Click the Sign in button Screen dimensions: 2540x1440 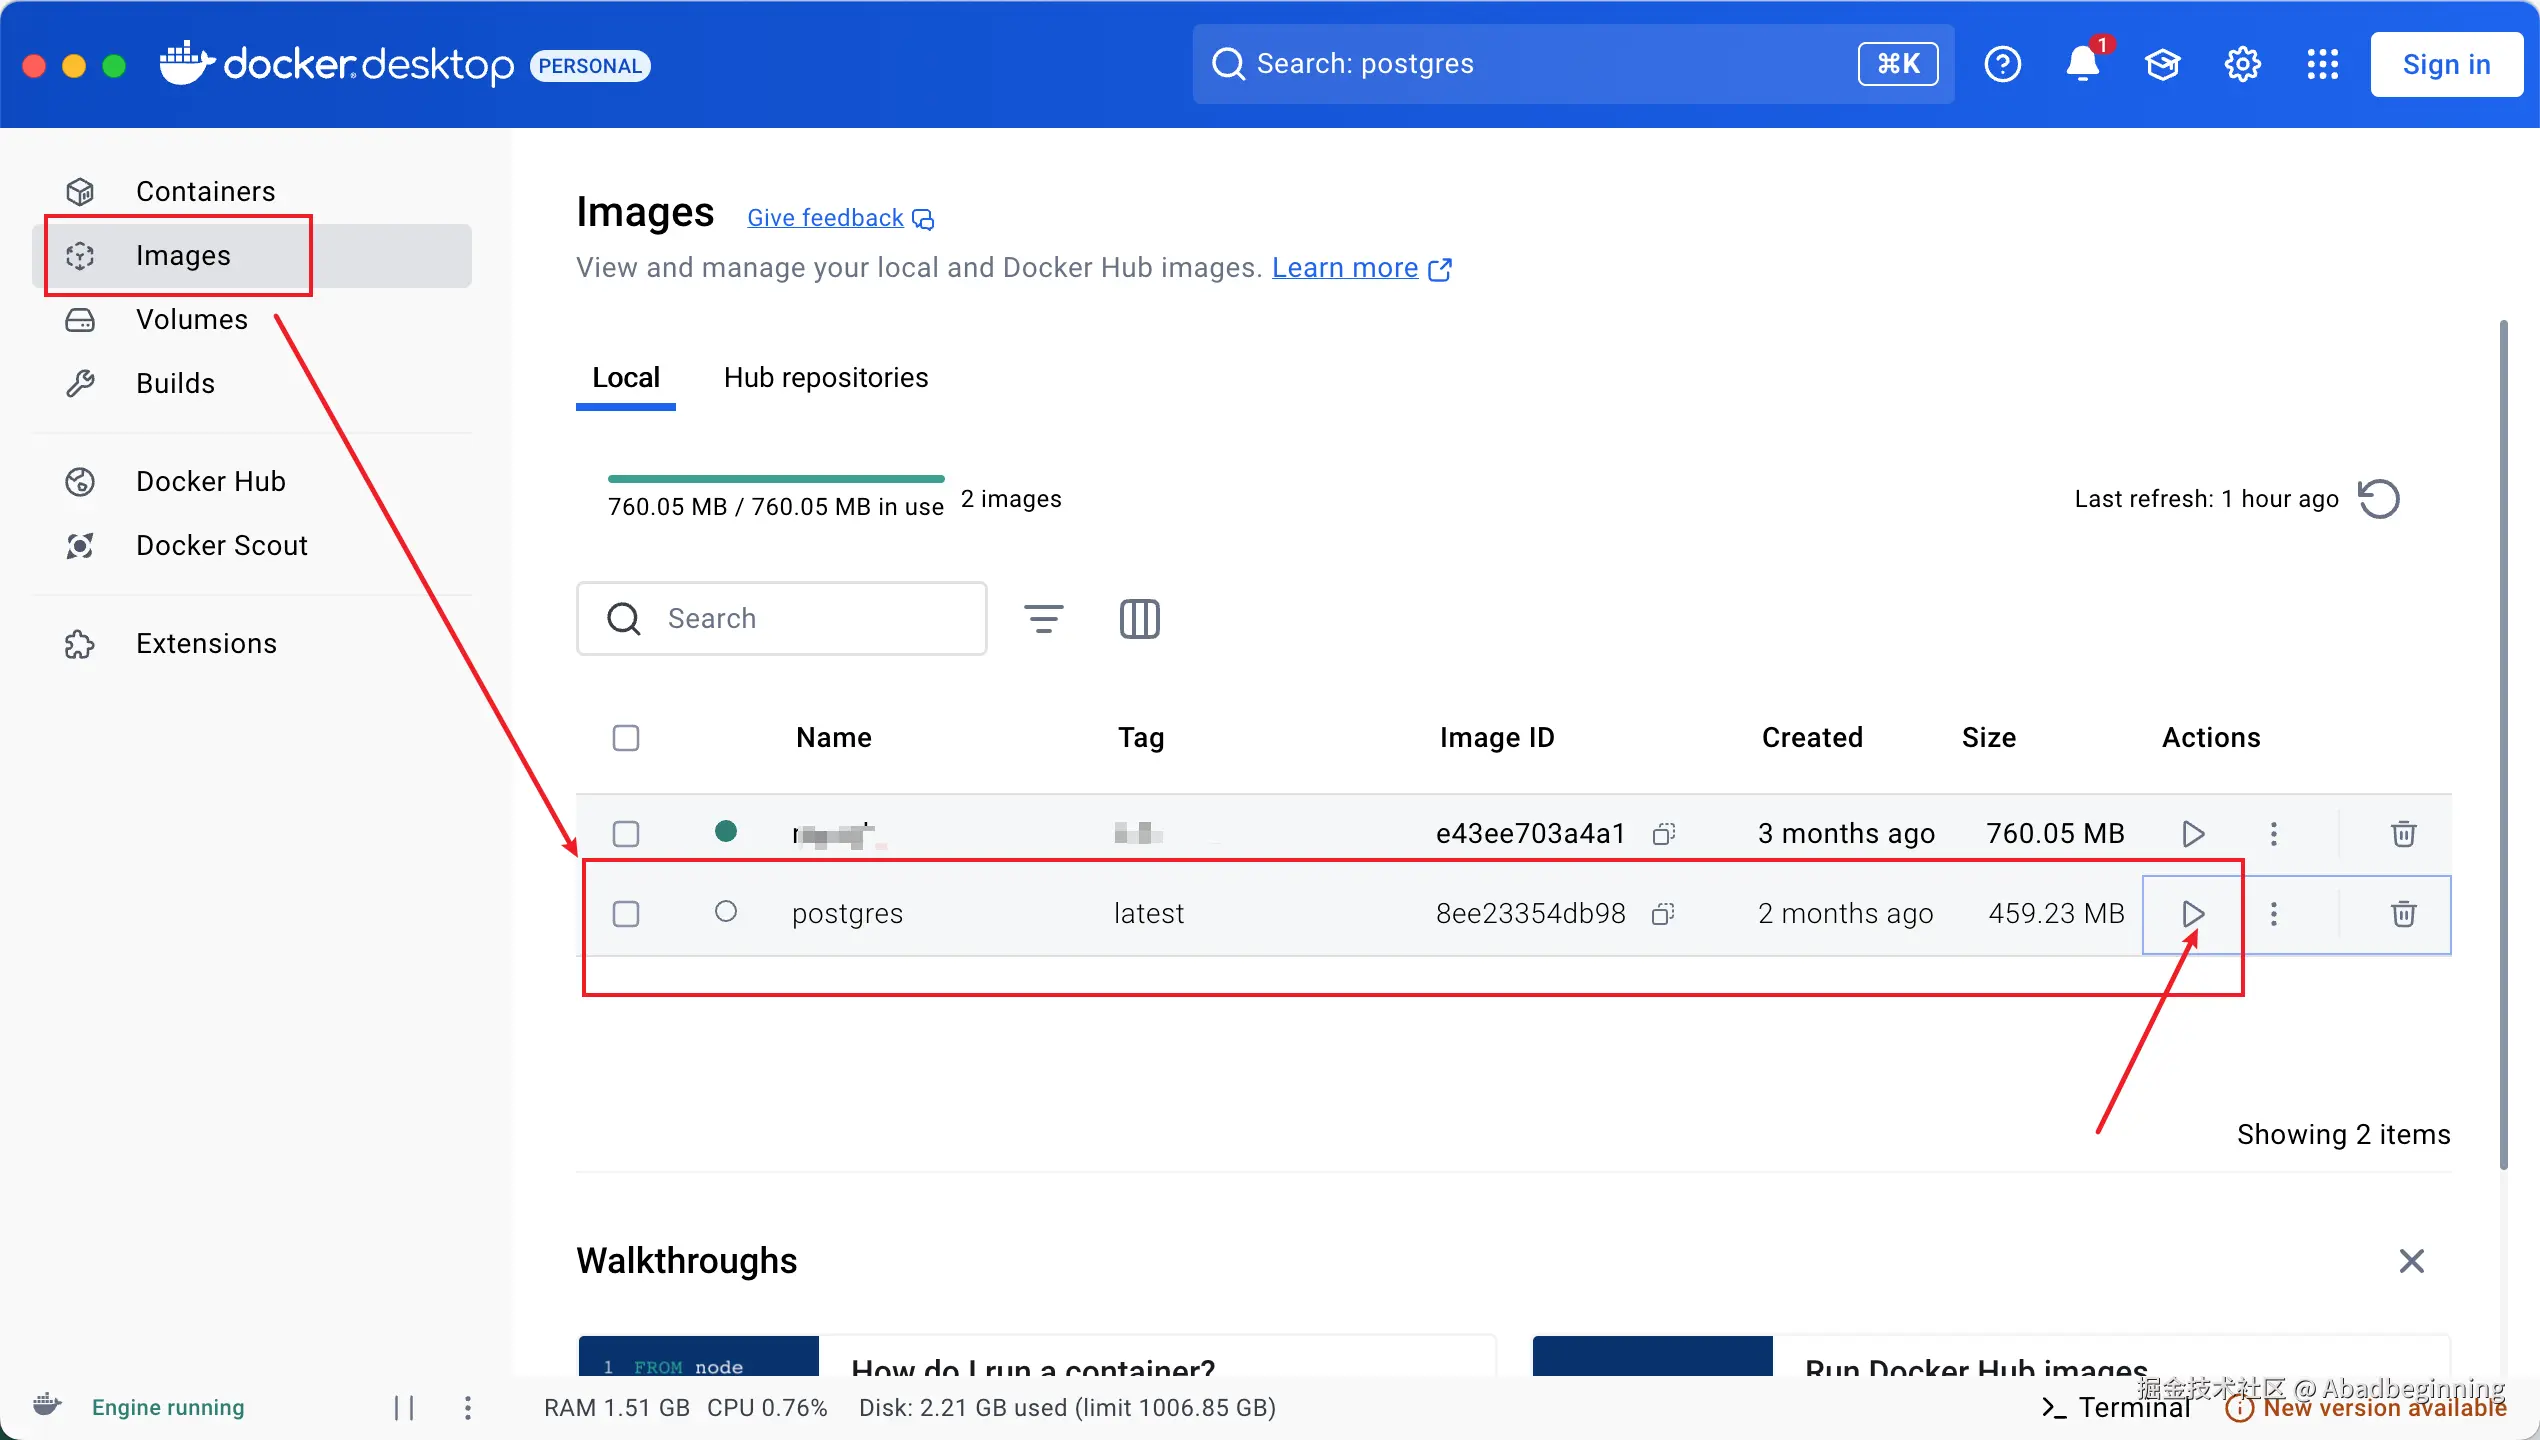tap(2446, 65)
